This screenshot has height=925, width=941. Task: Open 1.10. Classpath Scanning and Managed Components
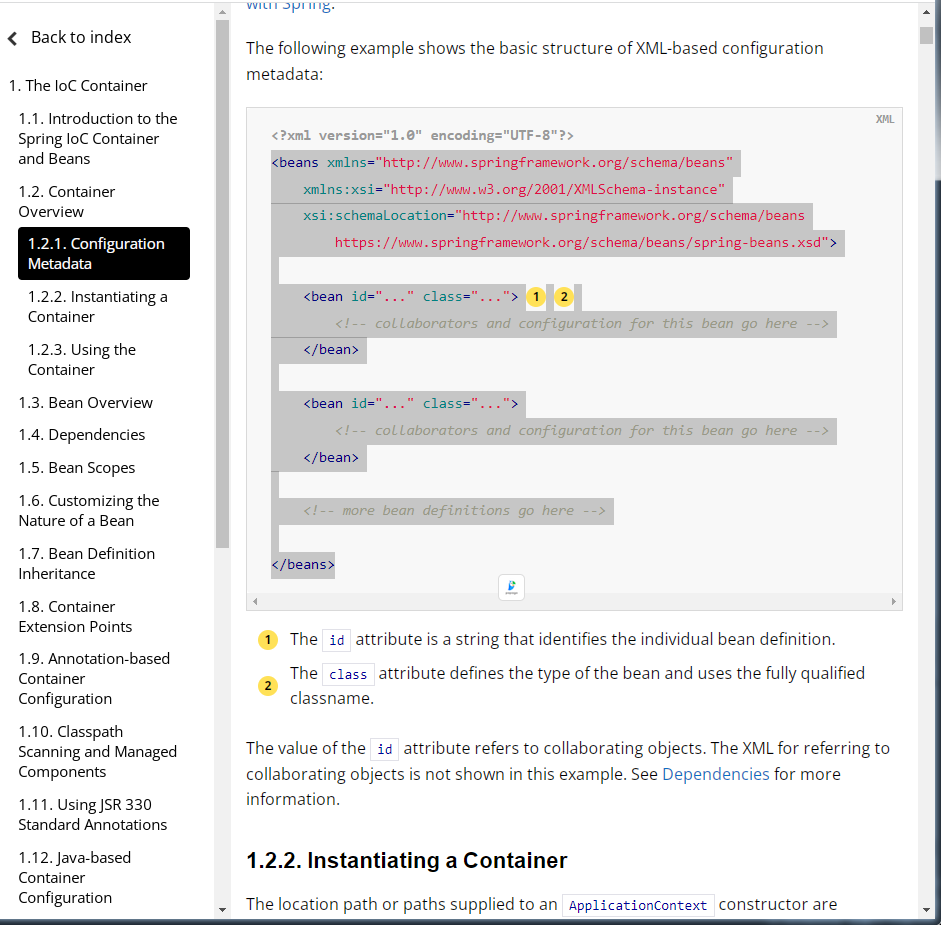coord(97,752)
